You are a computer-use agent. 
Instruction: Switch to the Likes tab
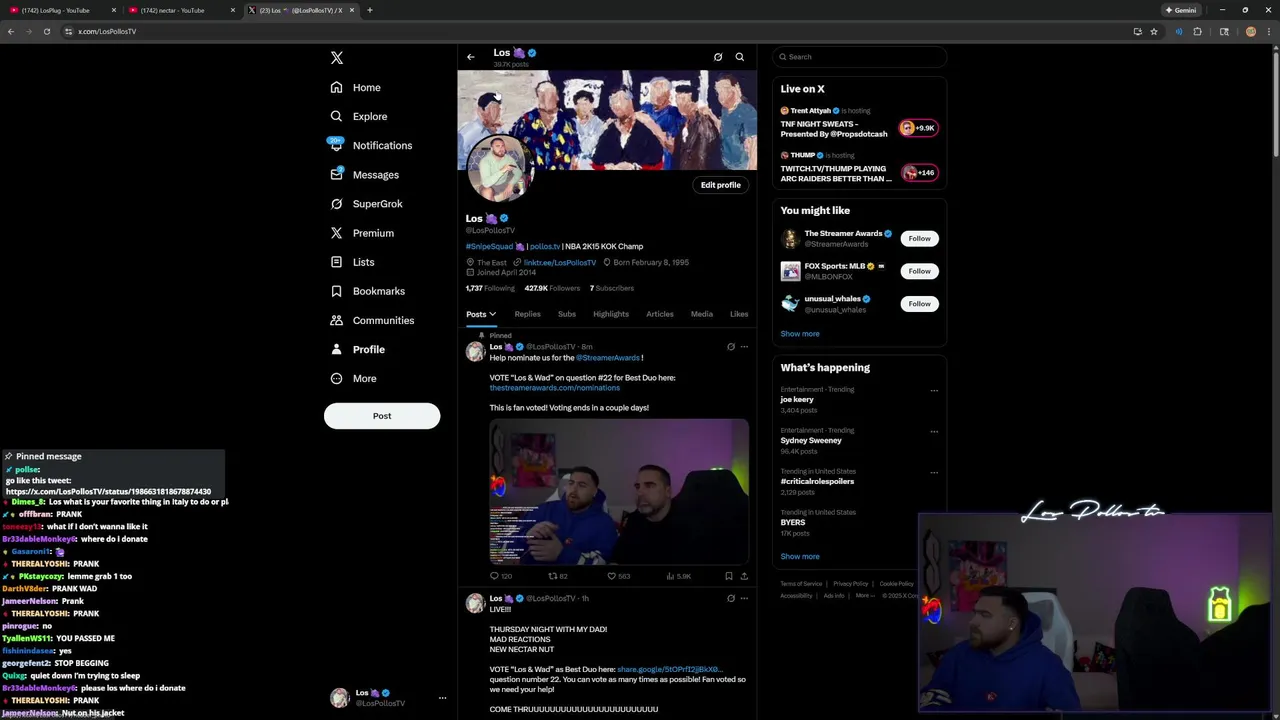click(739, 314)
